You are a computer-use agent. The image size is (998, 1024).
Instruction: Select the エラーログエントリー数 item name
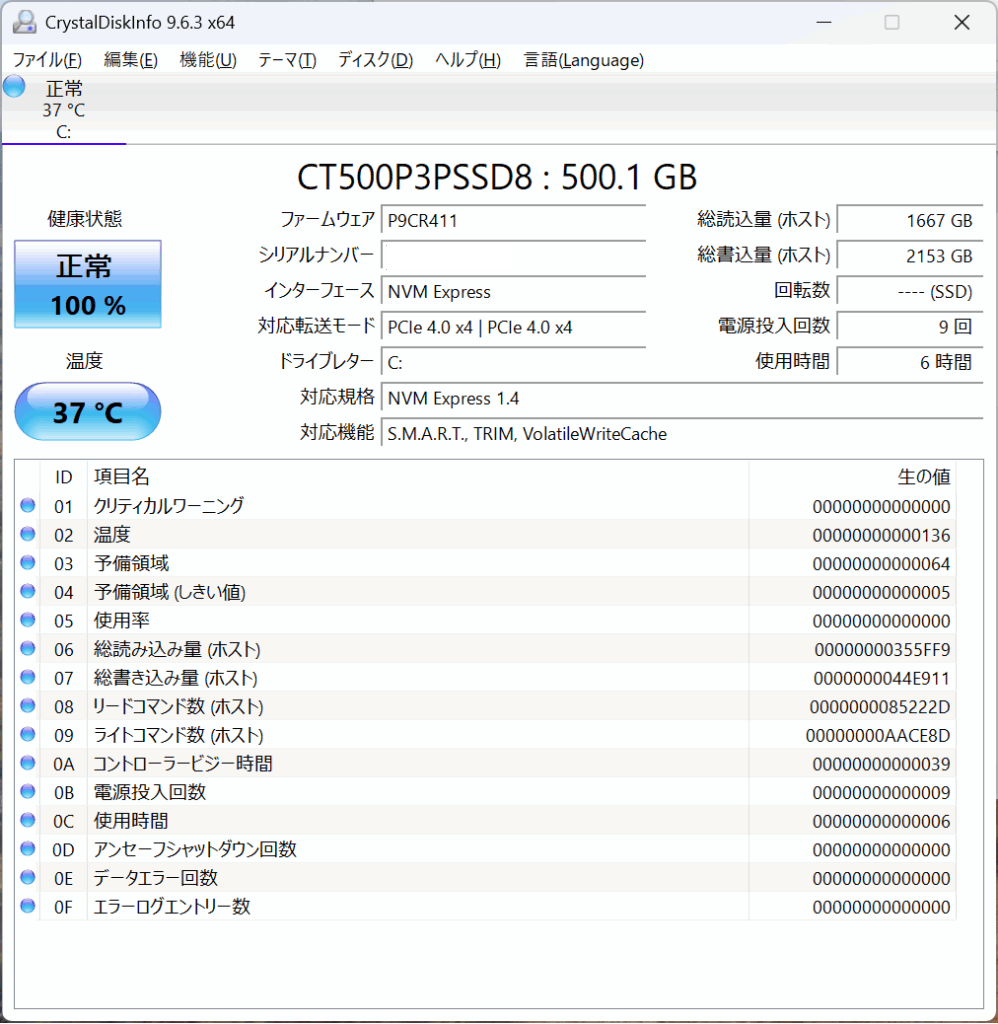[x=172, y=906]
